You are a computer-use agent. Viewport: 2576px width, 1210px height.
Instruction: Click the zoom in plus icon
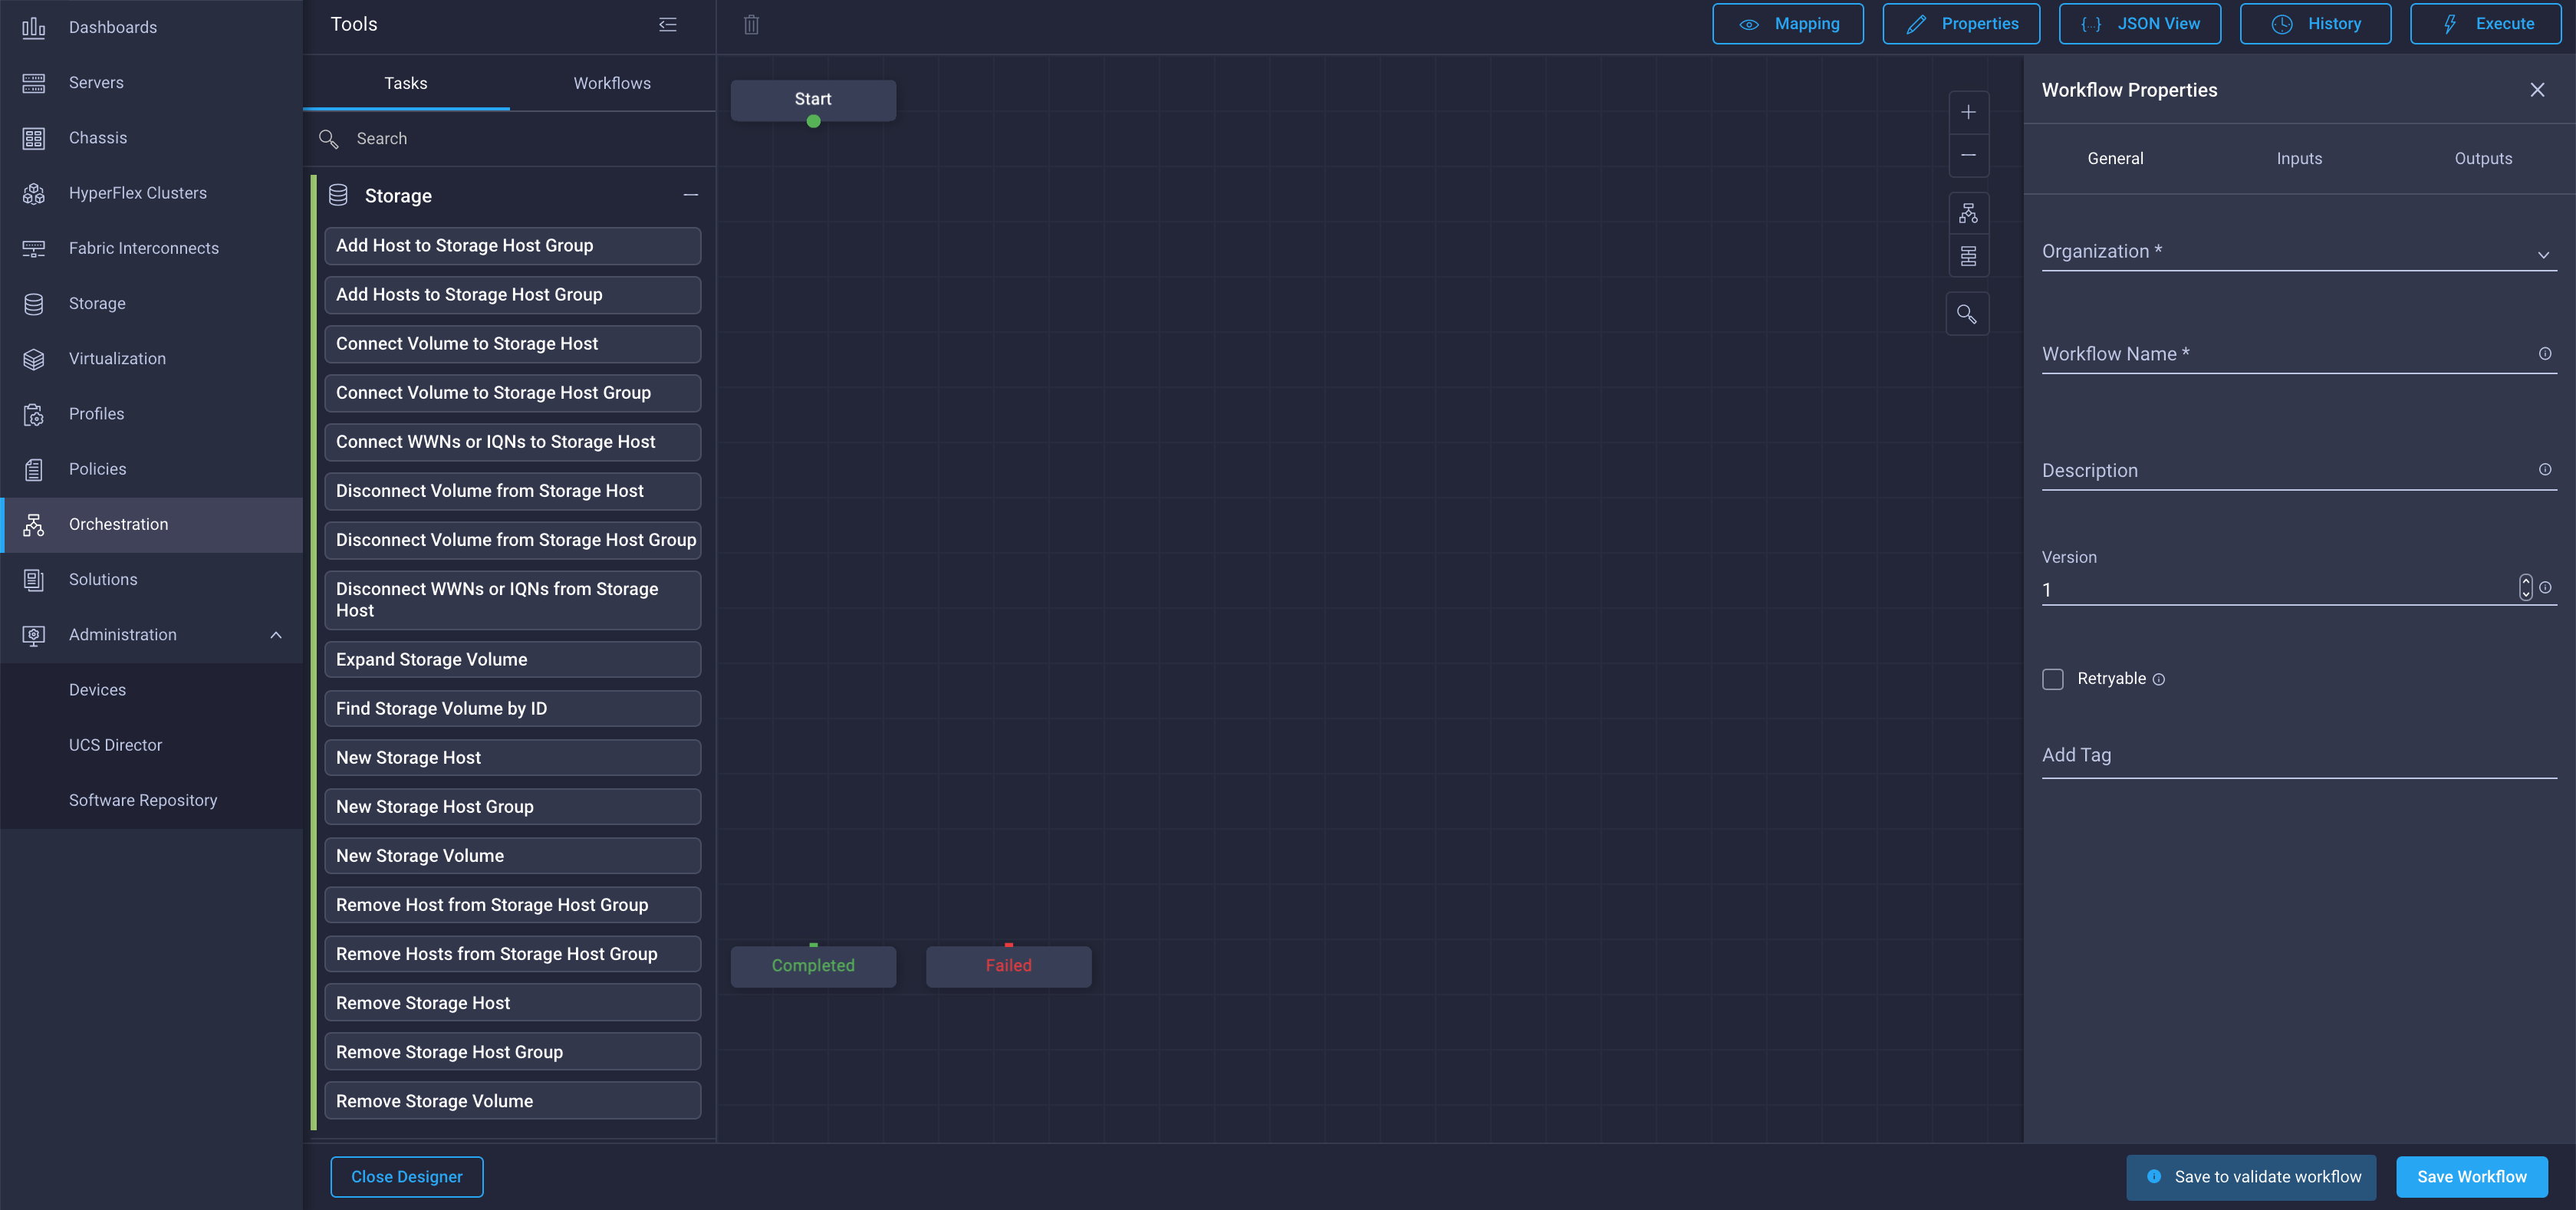[1967, 112]
